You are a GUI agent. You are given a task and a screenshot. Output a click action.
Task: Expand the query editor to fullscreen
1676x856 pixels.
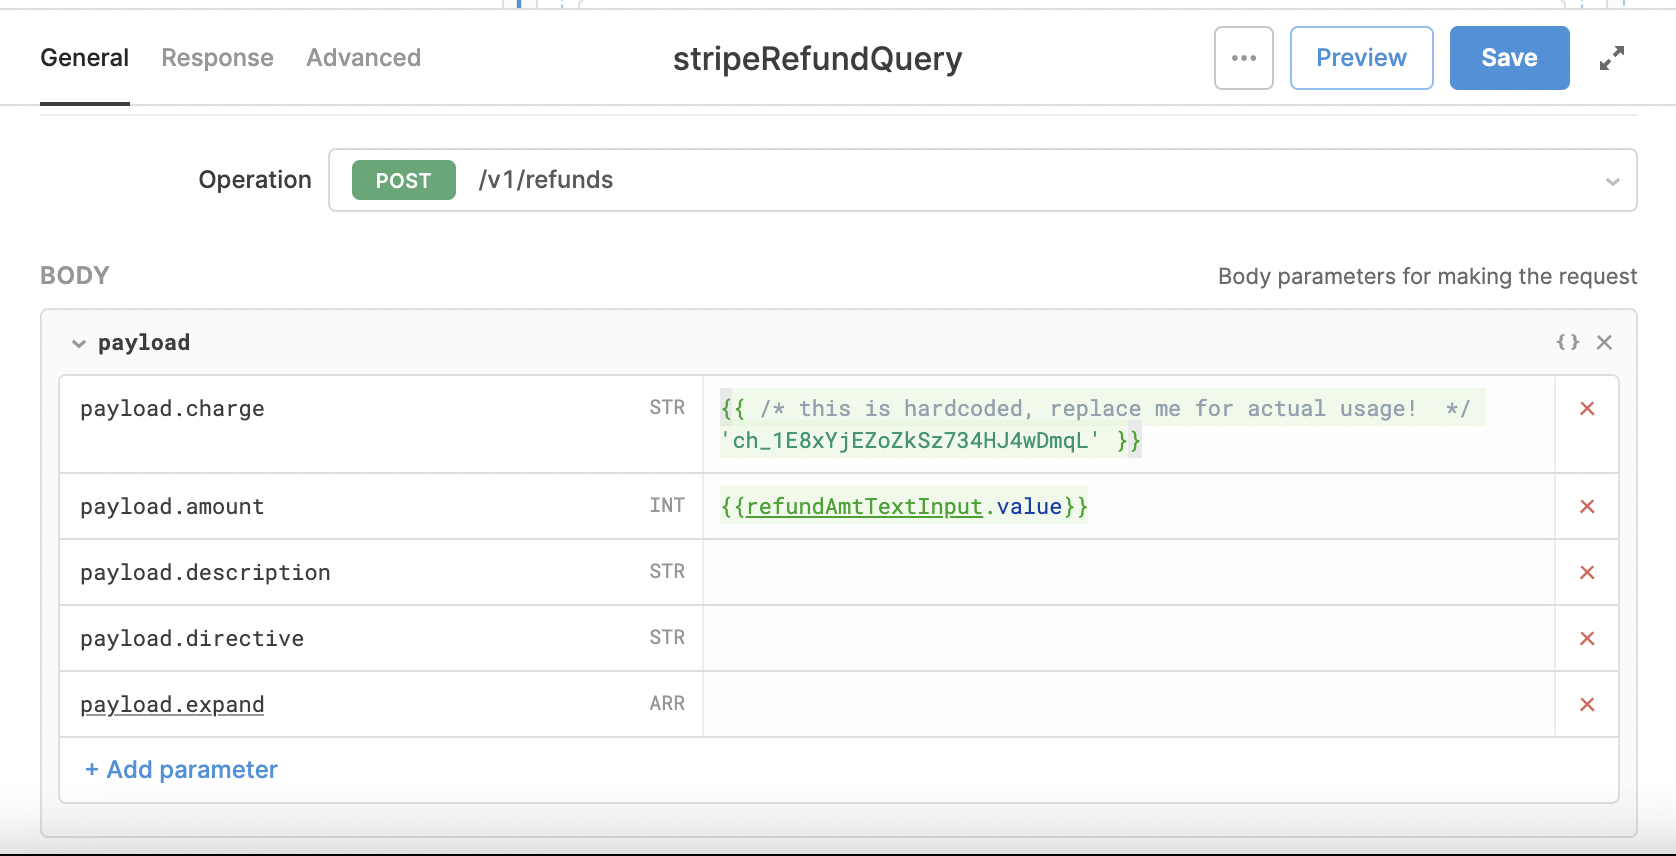[1611, 58]
